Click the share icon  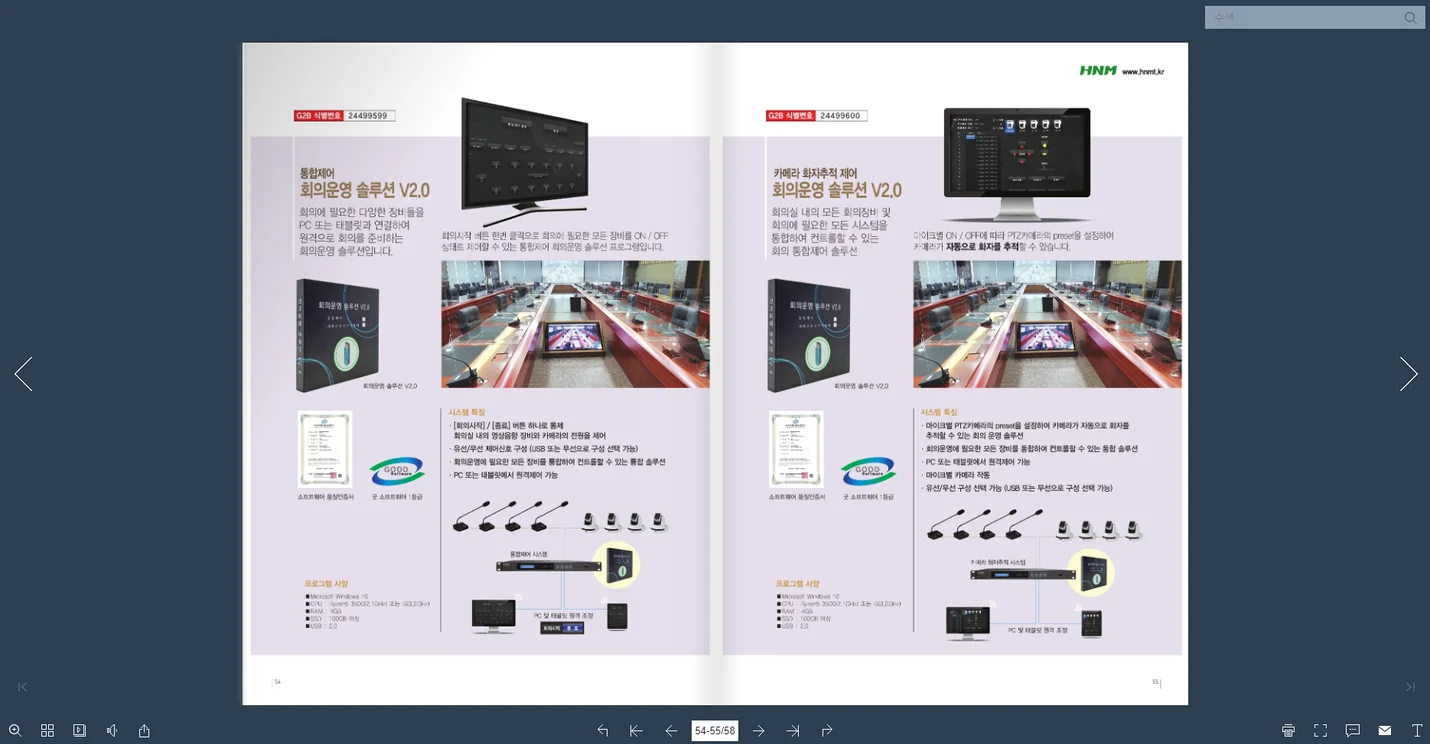tap(144, 731)
